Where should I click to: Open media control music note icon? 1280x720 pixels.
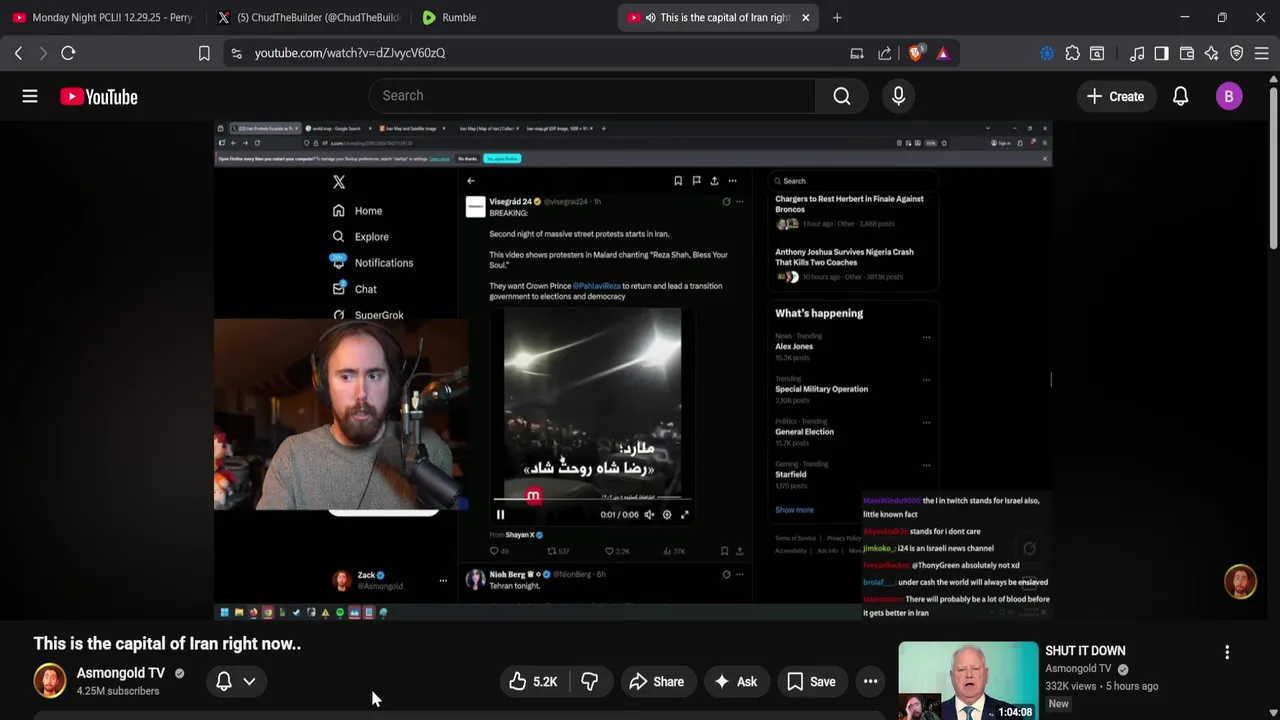pyautogui.click(x=1137, y=53)
